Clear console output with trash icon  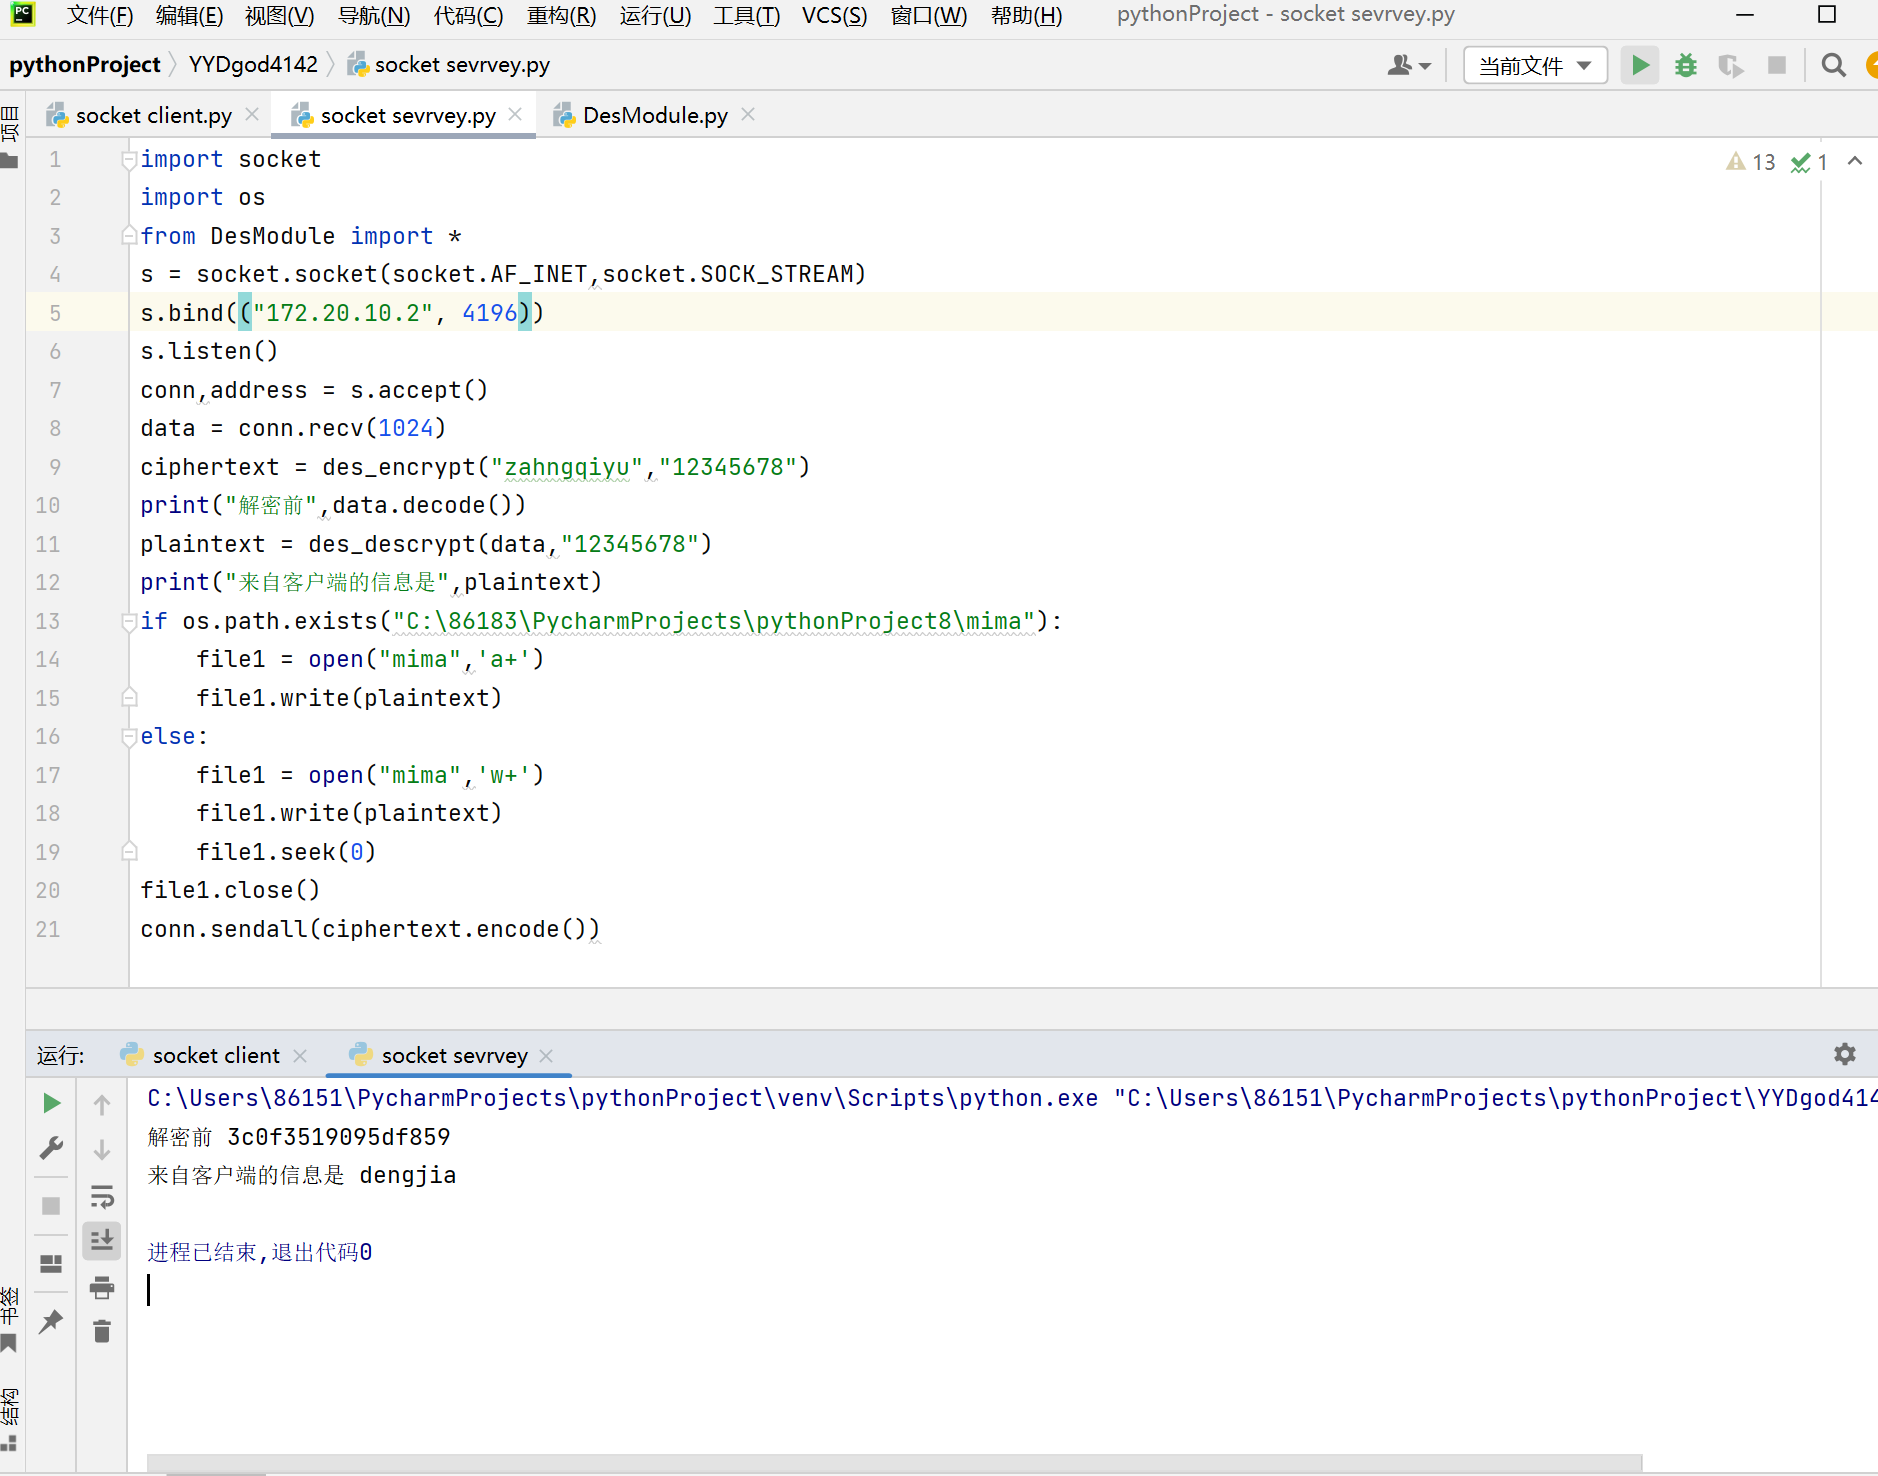click(102, 1331)
